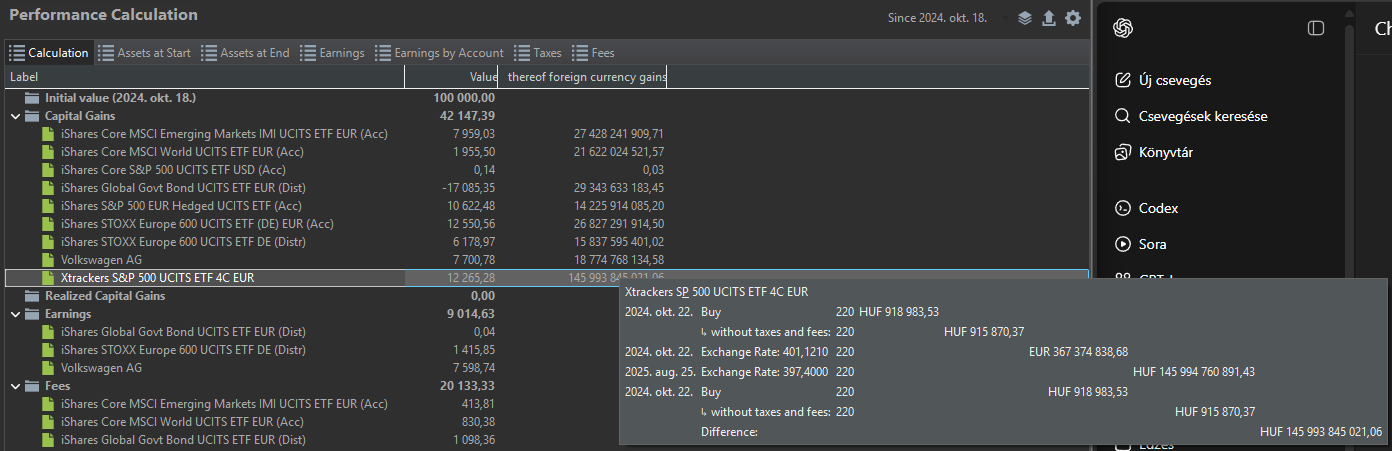
Task: Select iShares Global Govt Bond row in Capital Gains
Action: coord(546,188)
